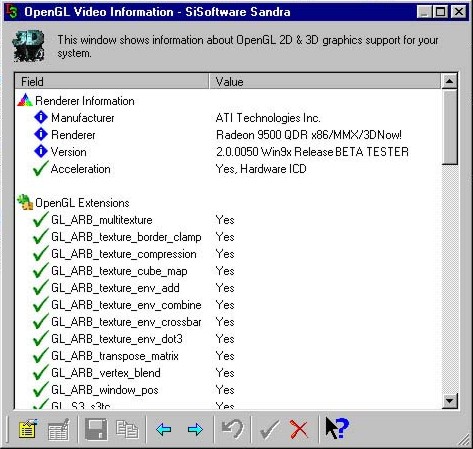Click the grey checkmark OK icon
This screenshot has width=473, height=449.
coord(269,429)
